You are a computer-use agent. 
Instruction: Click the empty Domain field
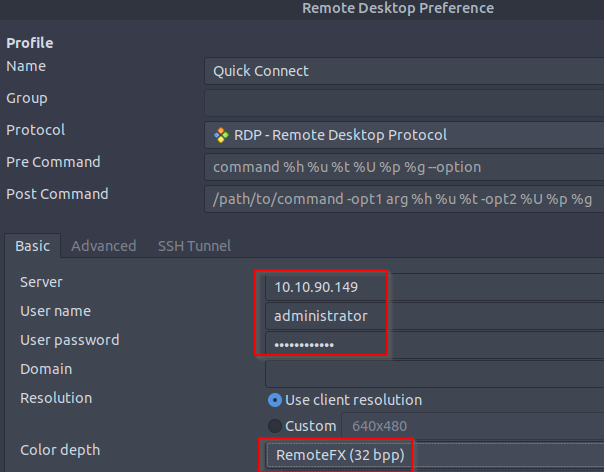tap(435, 374)
